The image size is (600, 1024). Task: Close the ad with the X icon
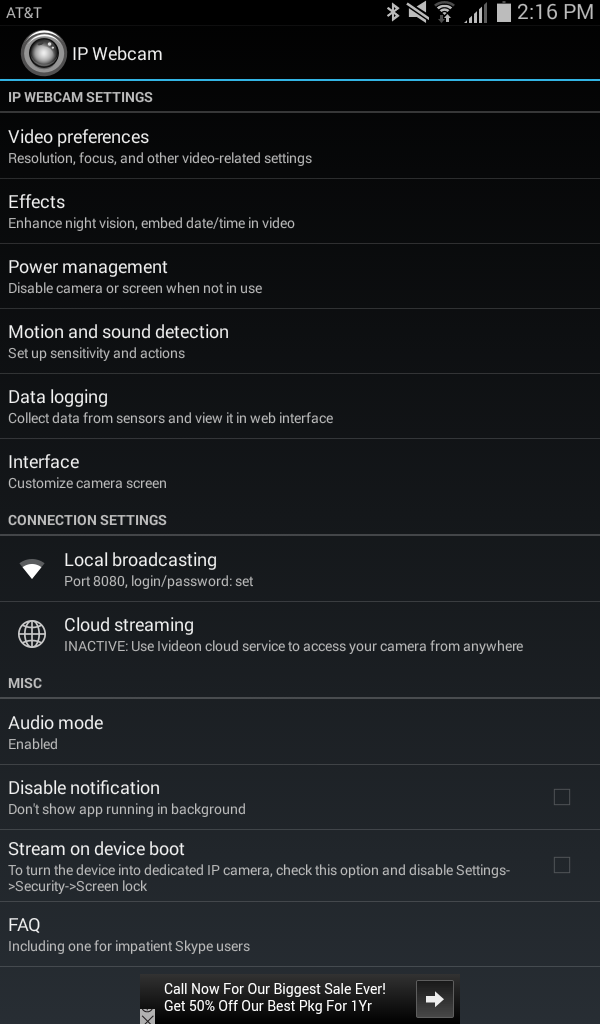click(148, 1016)
